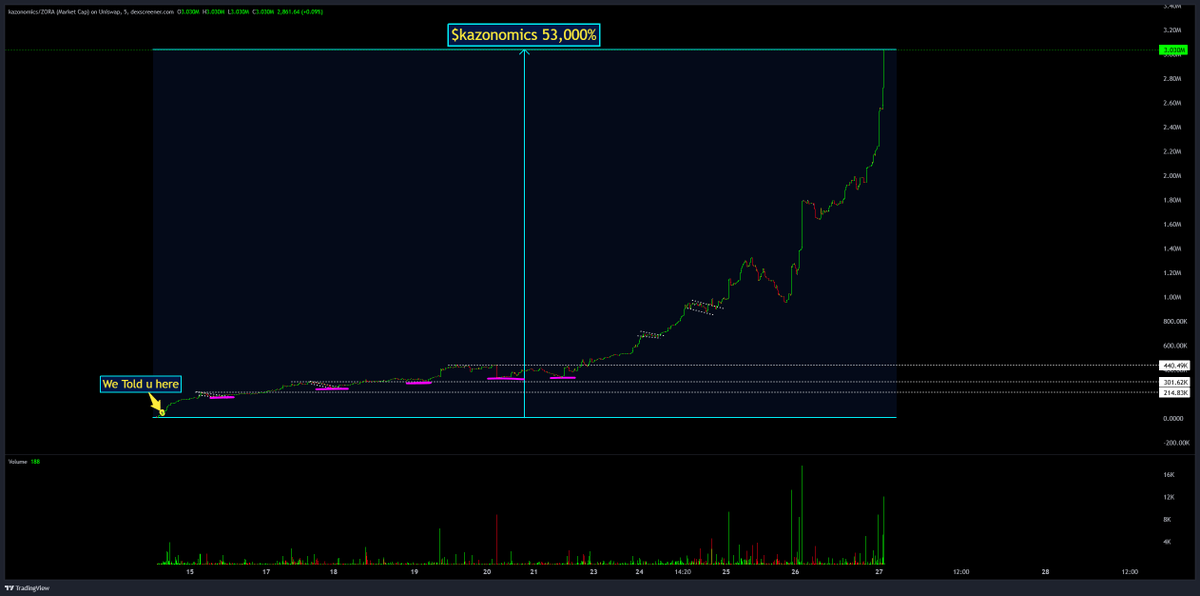Click the 8K volume axis label

click(x=1166, y=519)
